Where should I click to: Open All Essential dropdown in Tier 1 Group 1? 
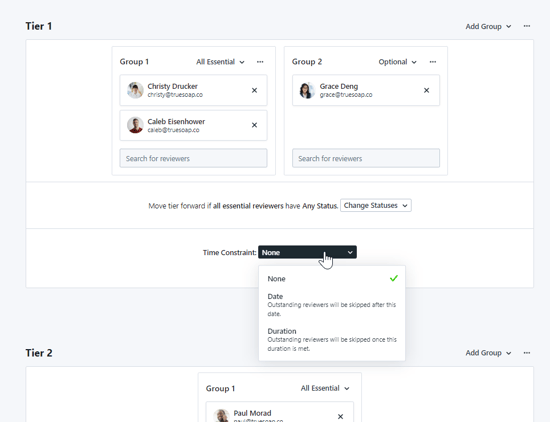coord(220,62)
